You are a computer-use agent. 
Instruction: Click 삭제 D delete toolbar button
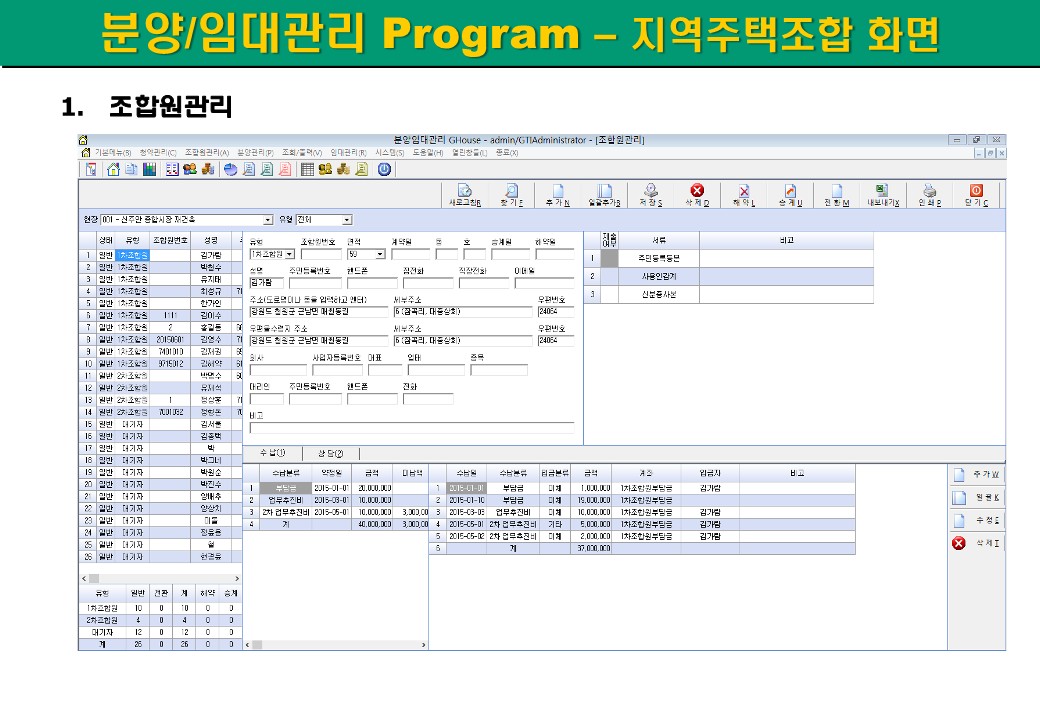pos(697,196)
